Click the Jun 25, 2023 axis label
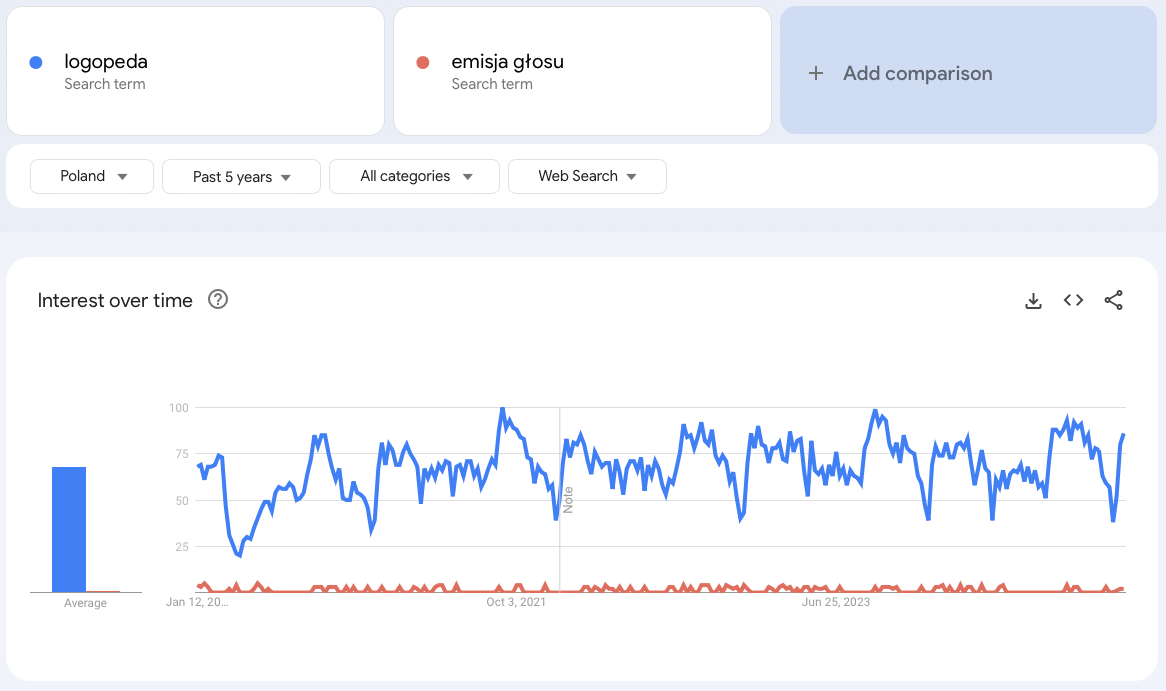 (x=836, y=602)
